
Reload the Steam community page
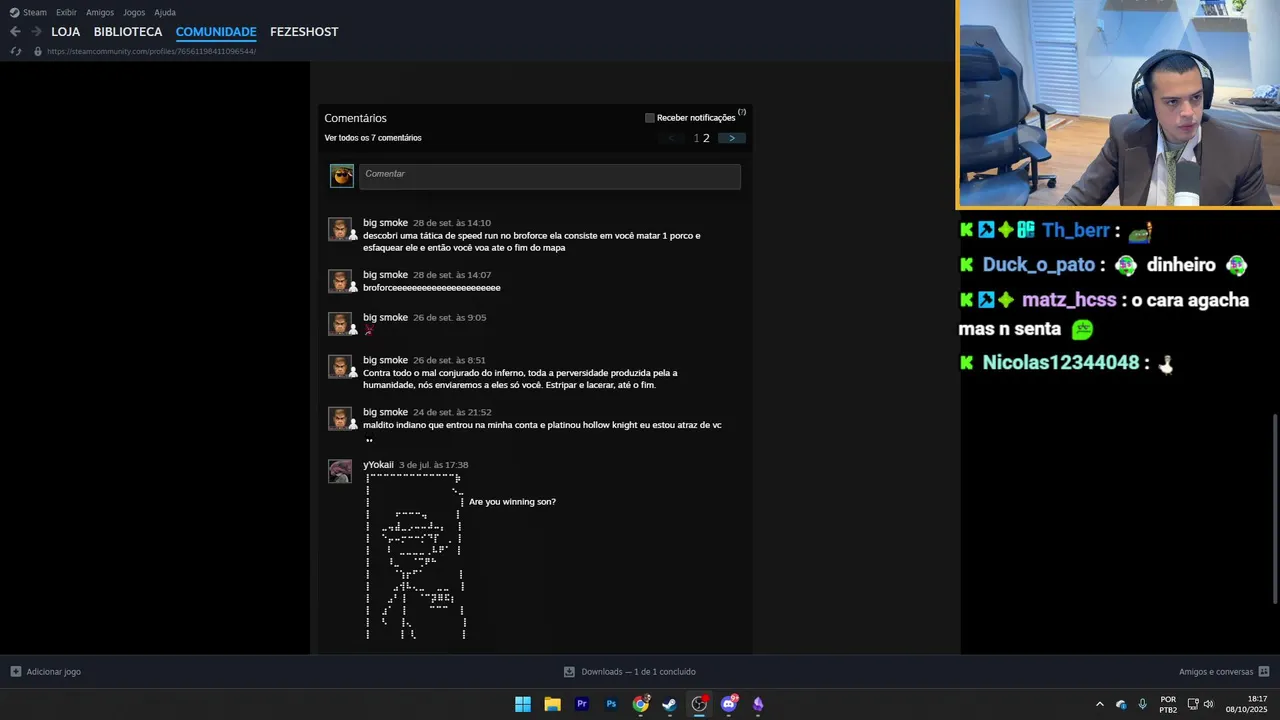[16, 51]
